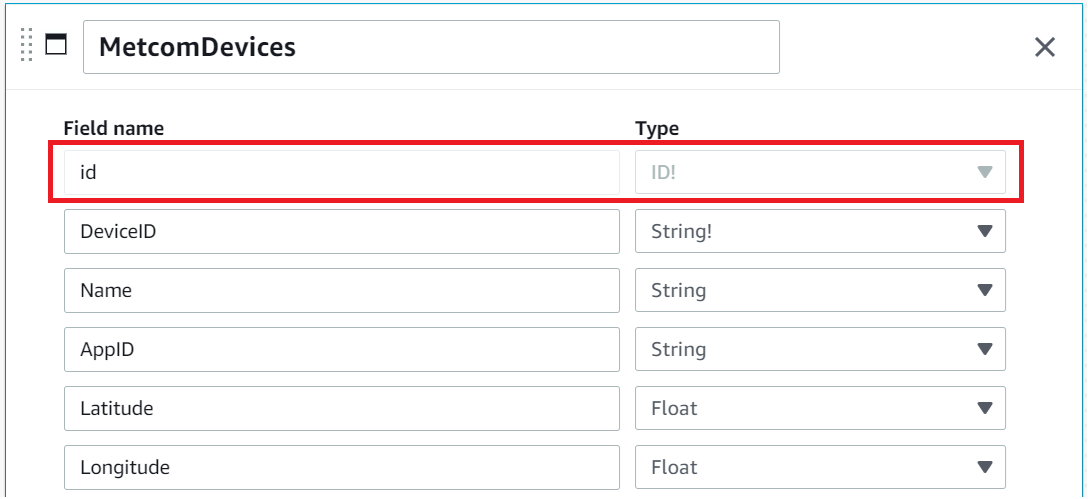Click the DeviceID field name box
This screenshot has width=1088, height=499.
341,232
